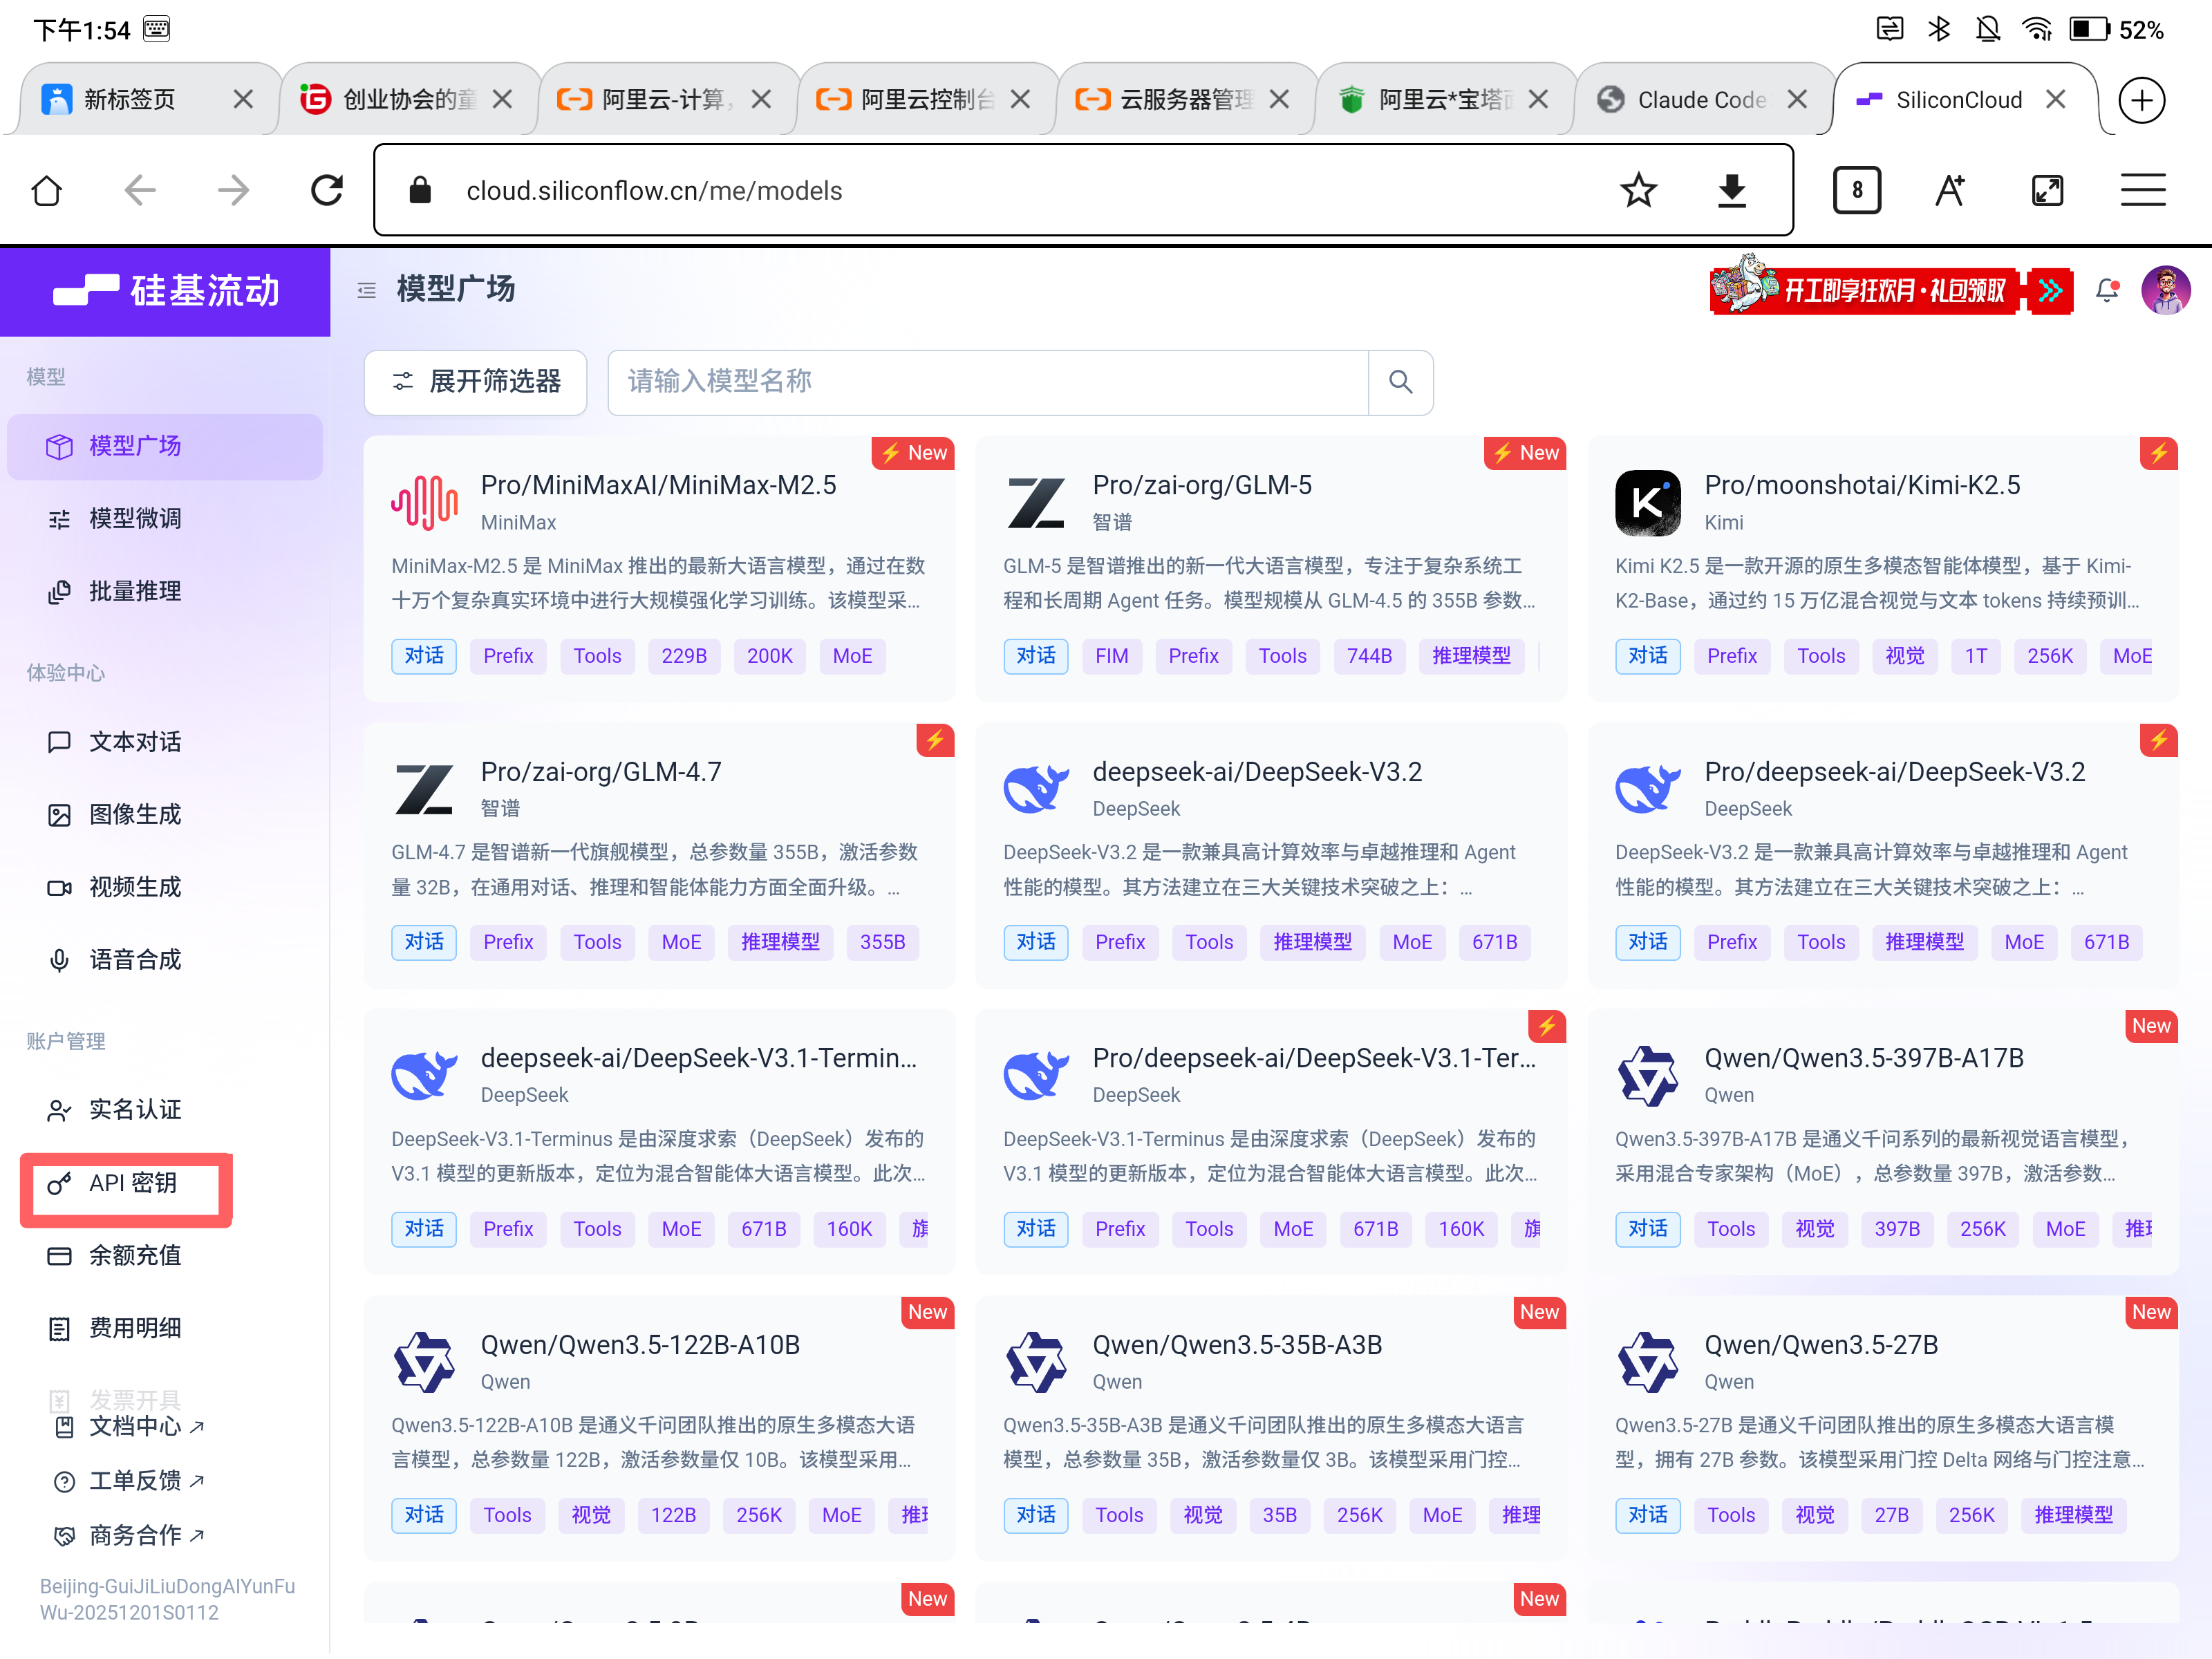
Task: Click the search magnifier icon
Action: pyautogui.click(x=1400, y=382)
